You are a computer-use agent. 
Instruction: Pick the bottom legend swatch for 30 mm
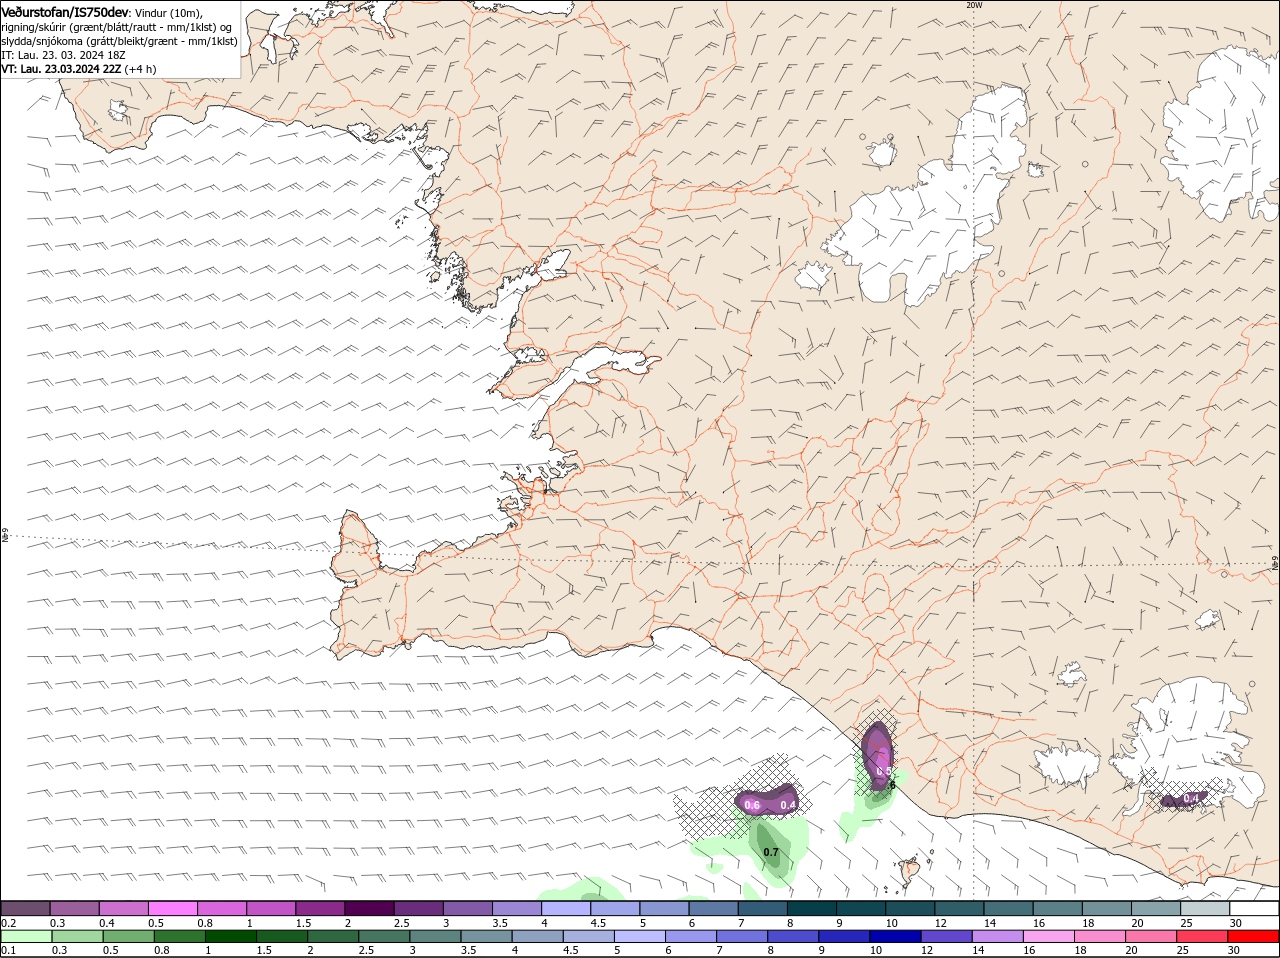1254,936
